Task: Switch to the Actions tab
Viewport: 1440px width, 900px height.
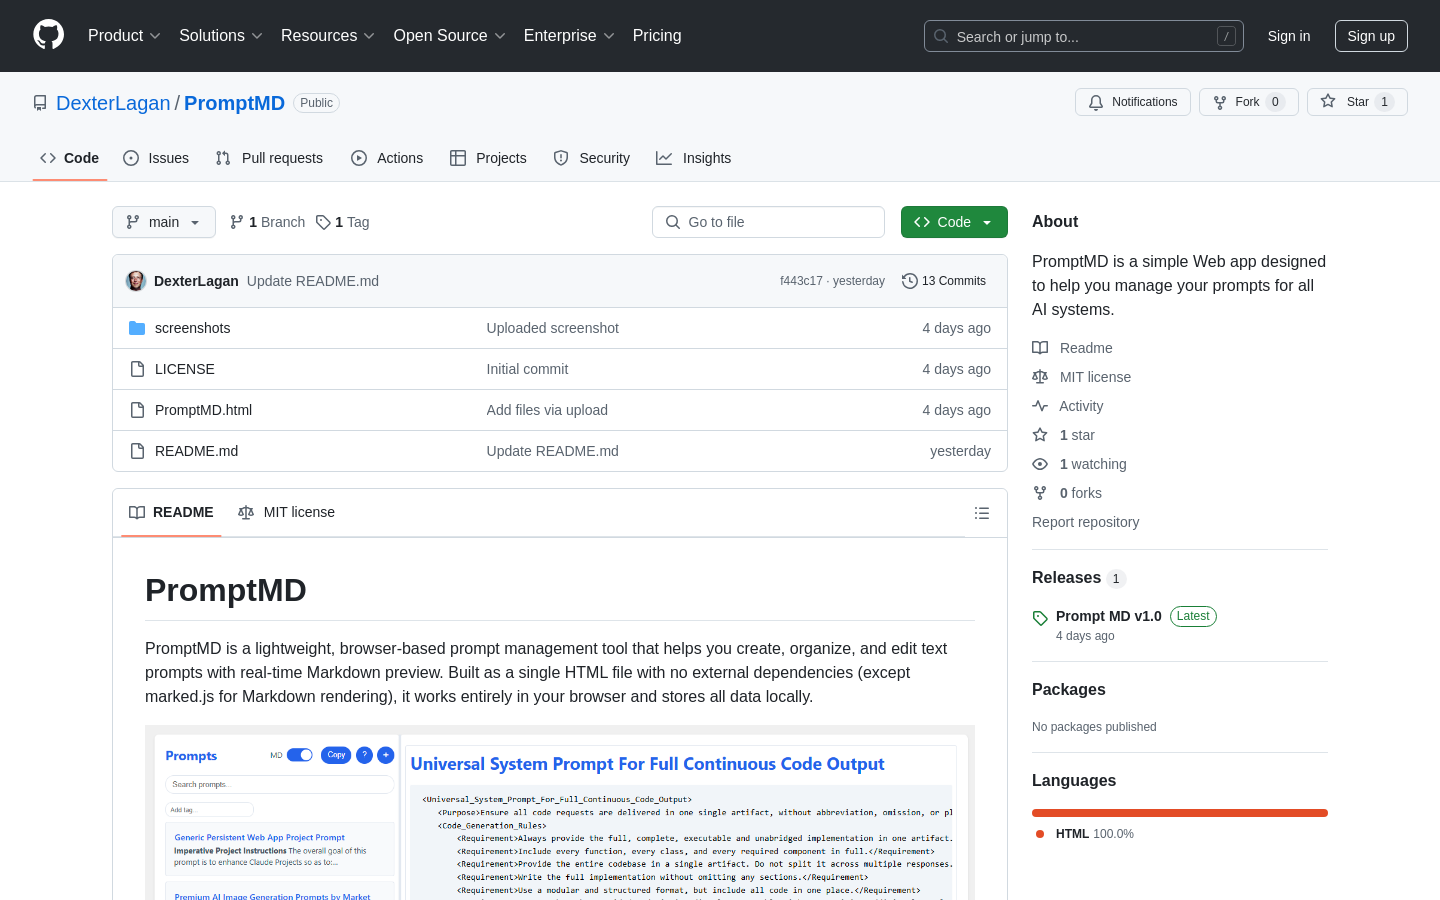Action: [x=387, y=158]
